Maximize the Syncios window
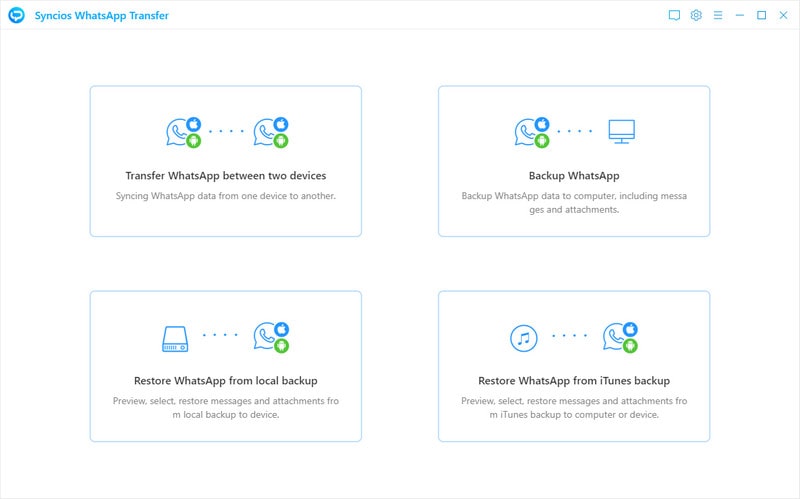 [x=761, y=15]
